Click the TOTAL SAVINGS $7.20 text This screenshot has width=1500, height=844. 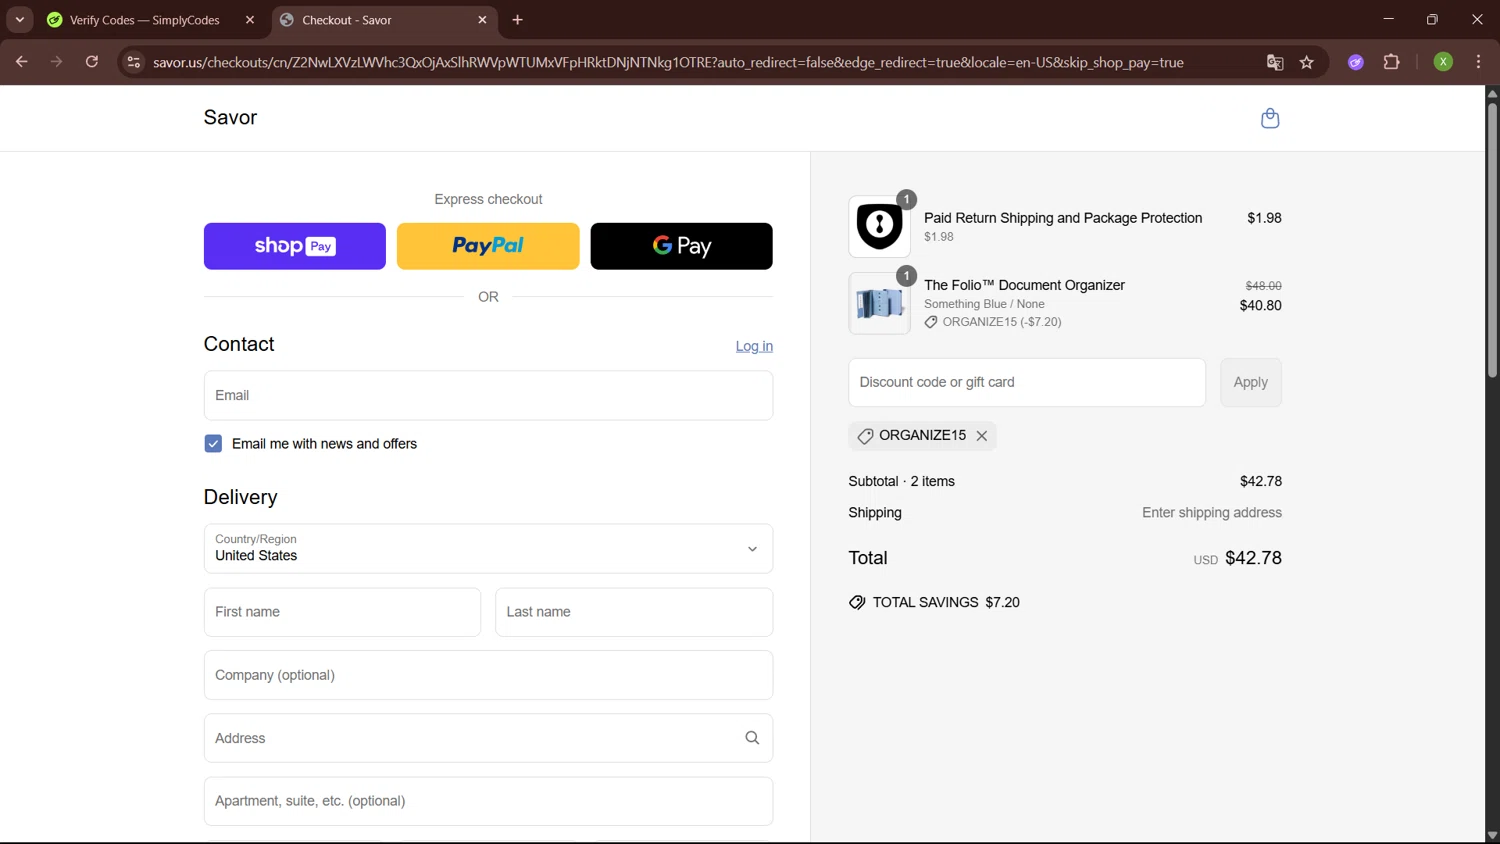[x=946, y=603]
